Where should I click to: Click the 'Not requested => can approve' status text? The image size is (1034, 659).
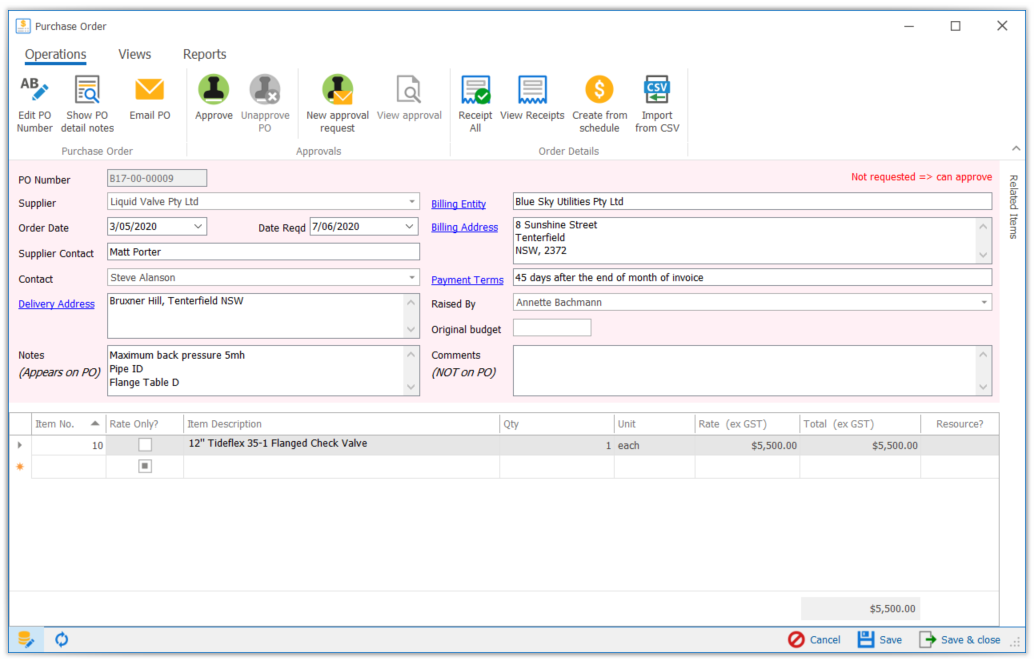(x=921, y=177)
